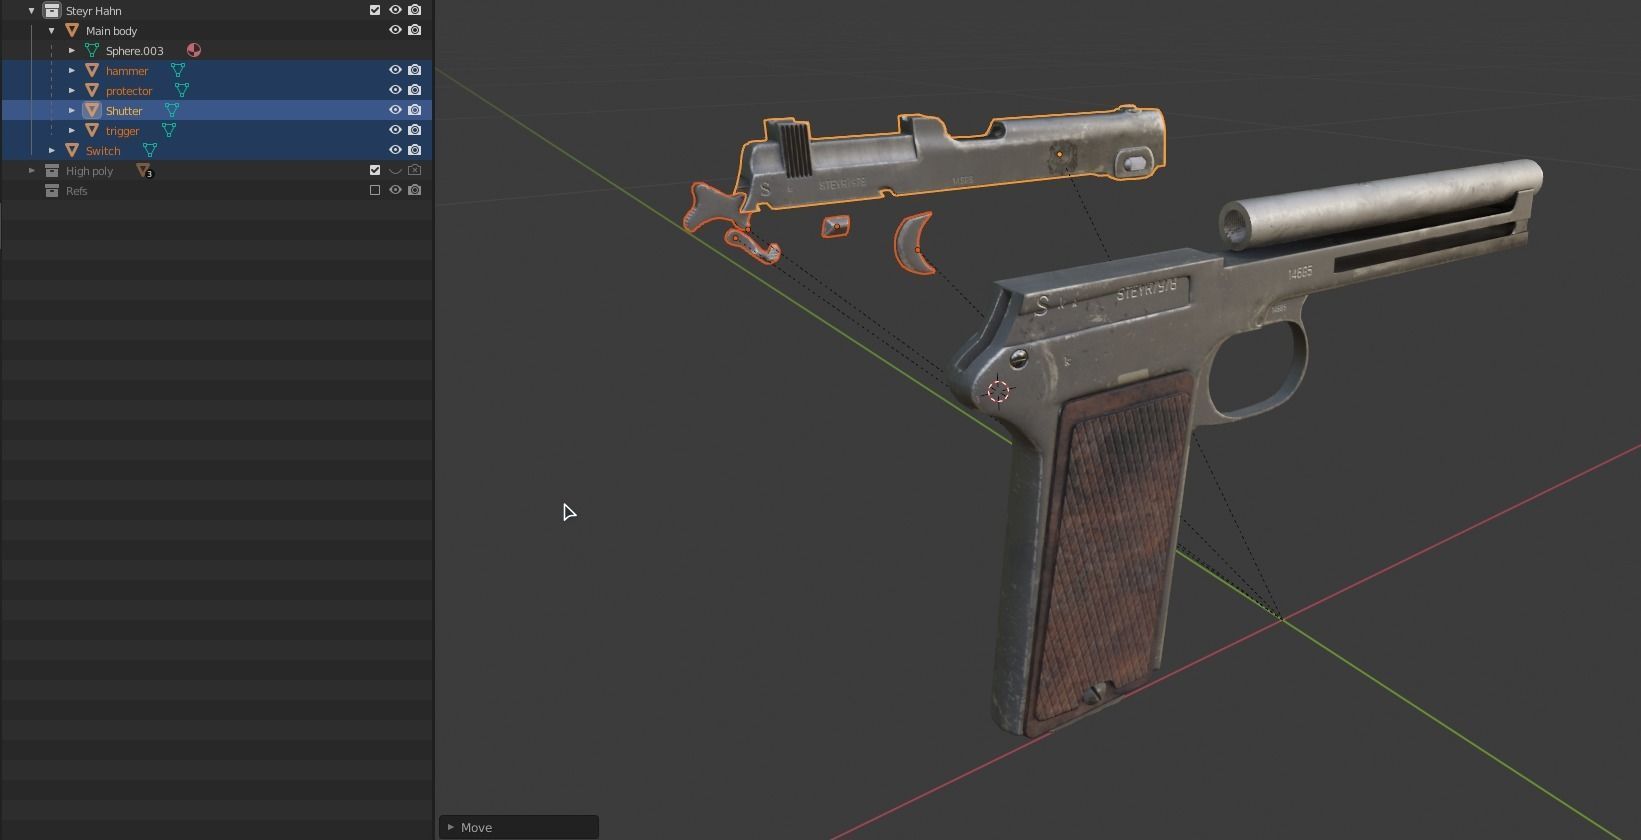This screenshot has width=1641, height=840.
Task: Expand the High poly collection
Action: (x=32, y=170)
